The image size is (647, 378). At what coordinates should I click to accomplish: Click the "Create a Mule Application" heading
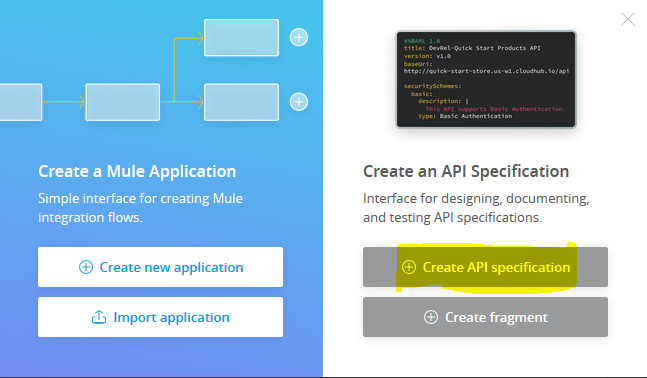[137, 171]
